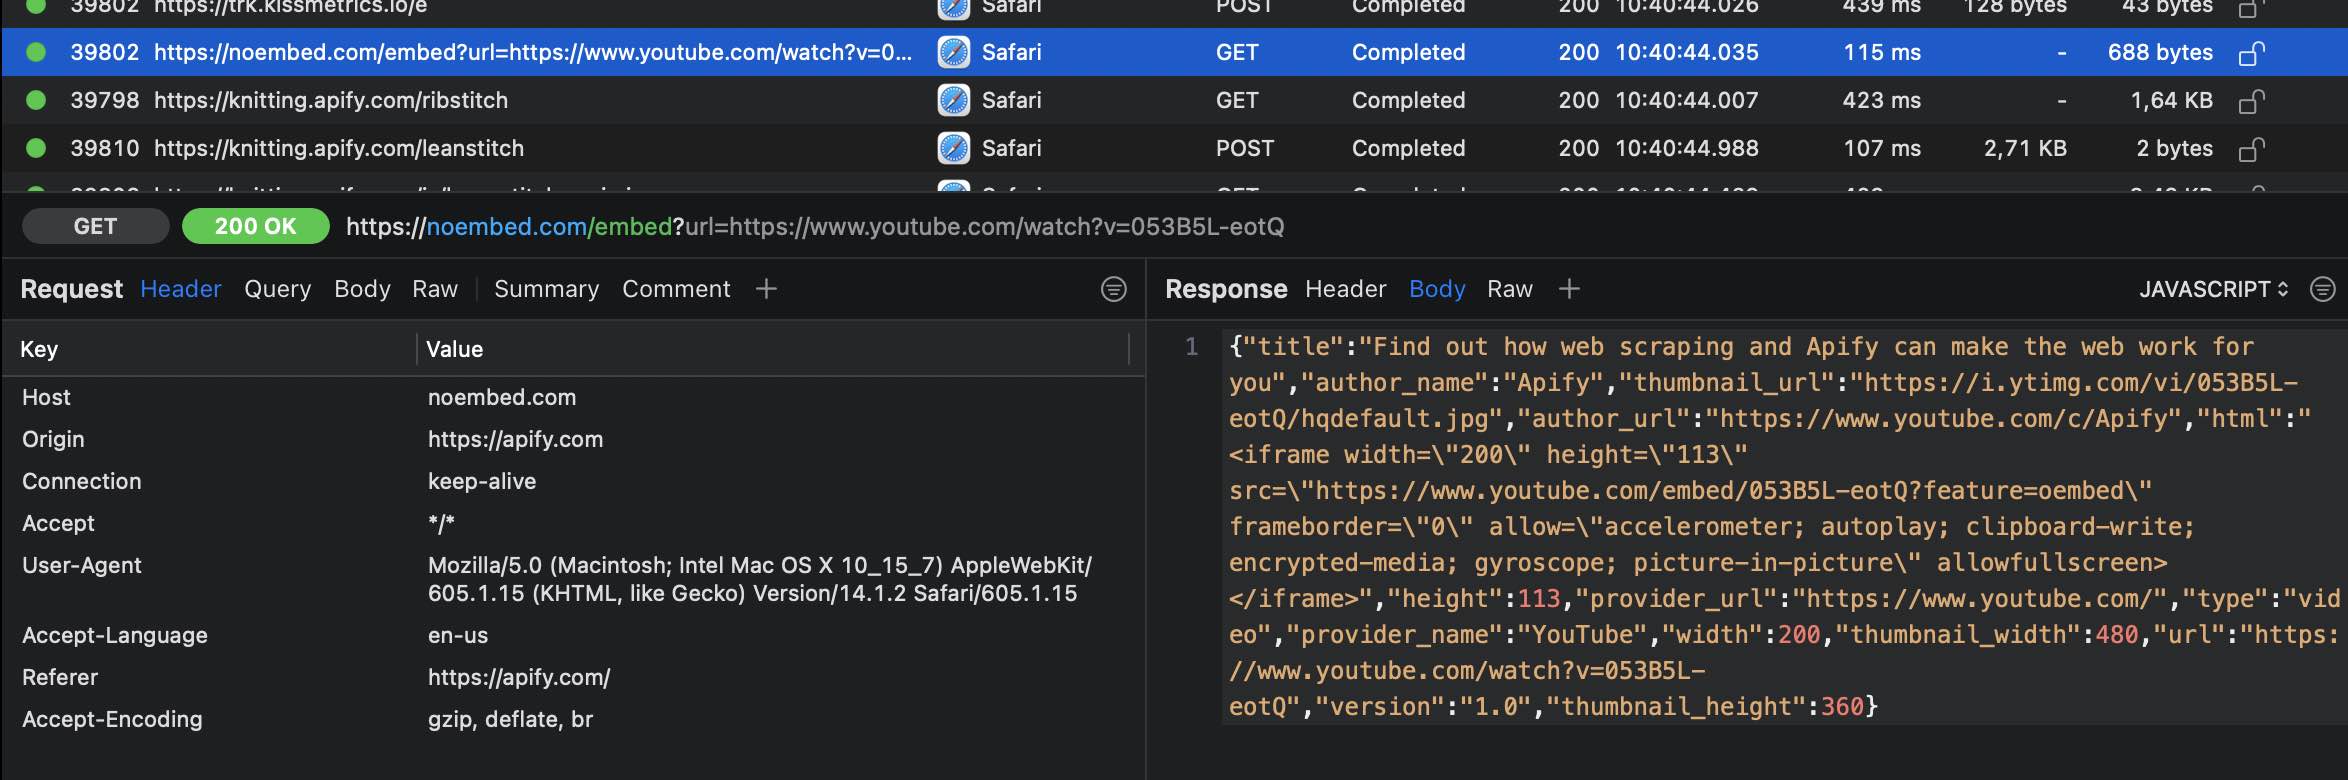Screen dimensions: 2348x780
Task: Click the Safari icon in the ribstitch row
Action: point(953,100)
